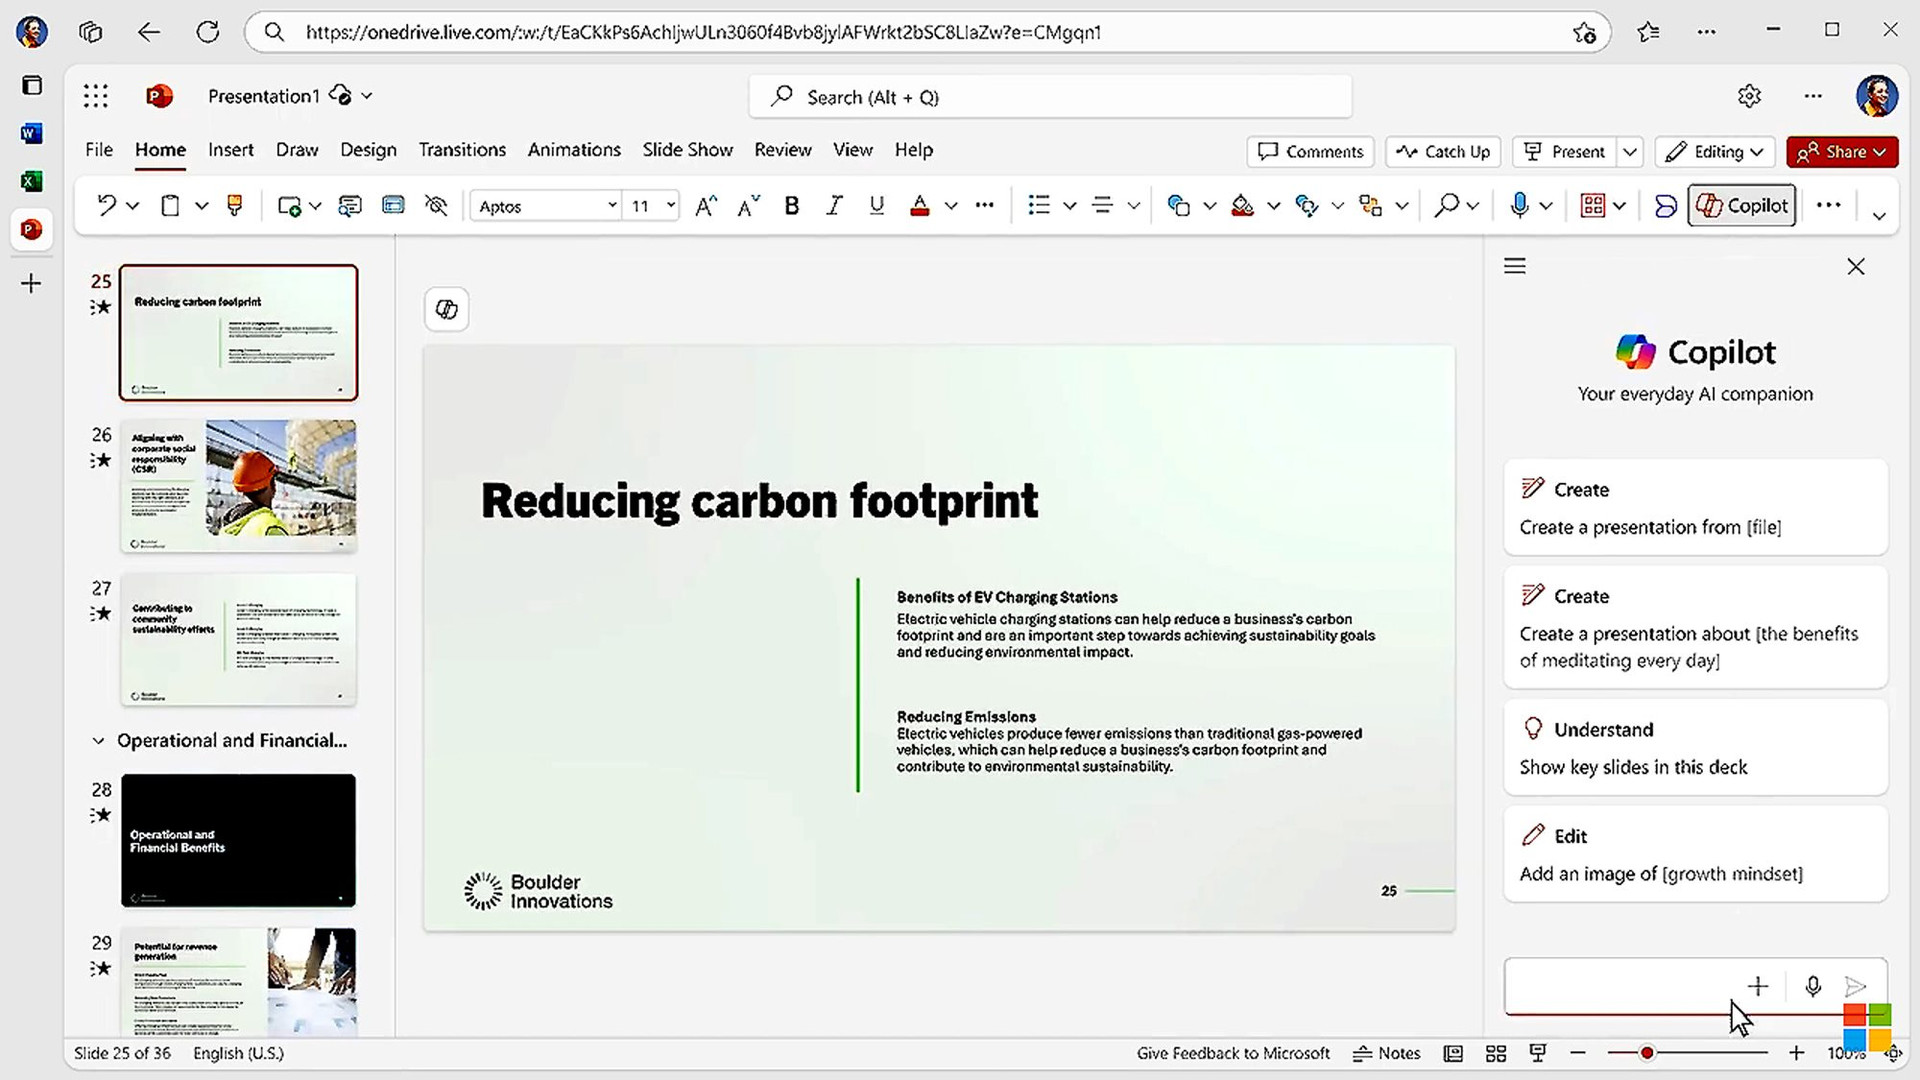Expand the font size dropdown
The height and width of the screenshot is (1080, 1920).
point(669,206)
